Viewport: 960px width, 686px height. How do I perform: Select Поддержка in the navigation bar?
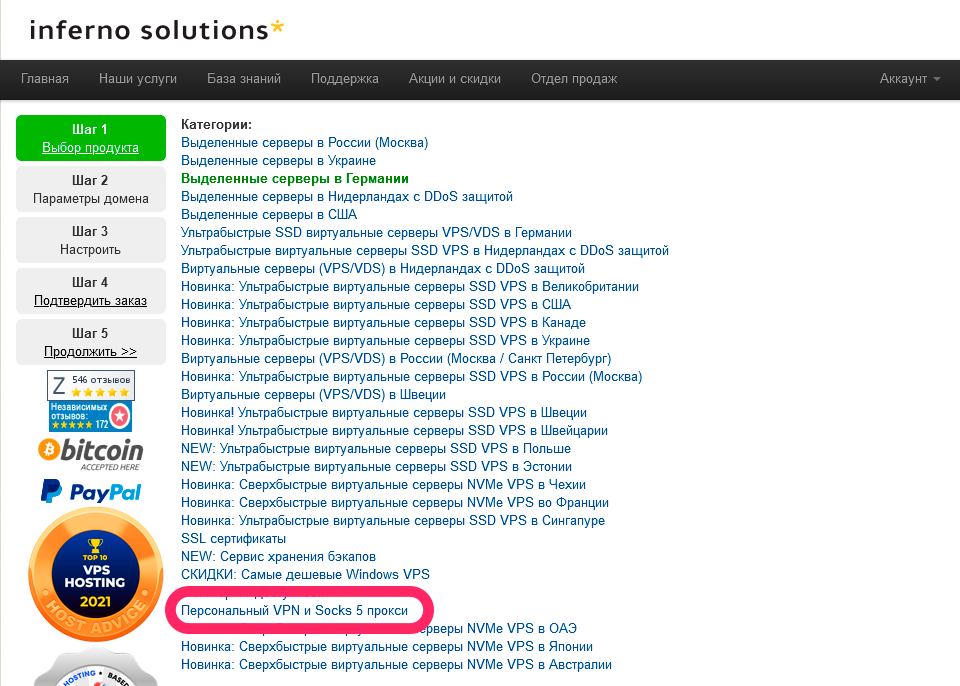pyautogui.click(x=345, y=79)
